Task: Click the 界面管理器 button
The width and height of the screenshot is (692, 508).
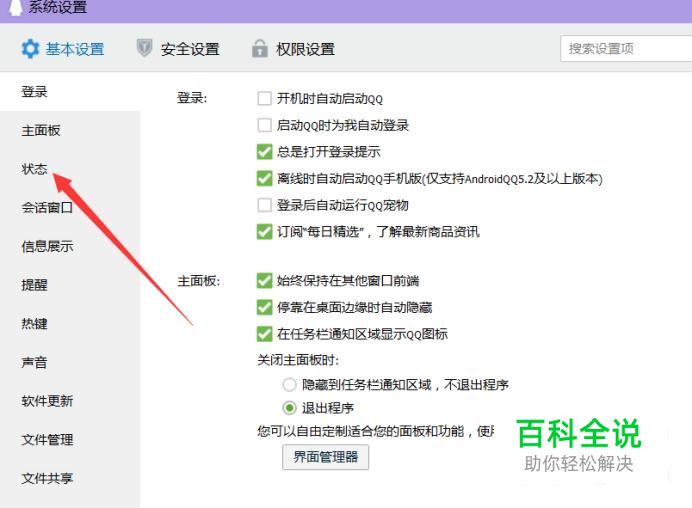Action: [326, 457]
